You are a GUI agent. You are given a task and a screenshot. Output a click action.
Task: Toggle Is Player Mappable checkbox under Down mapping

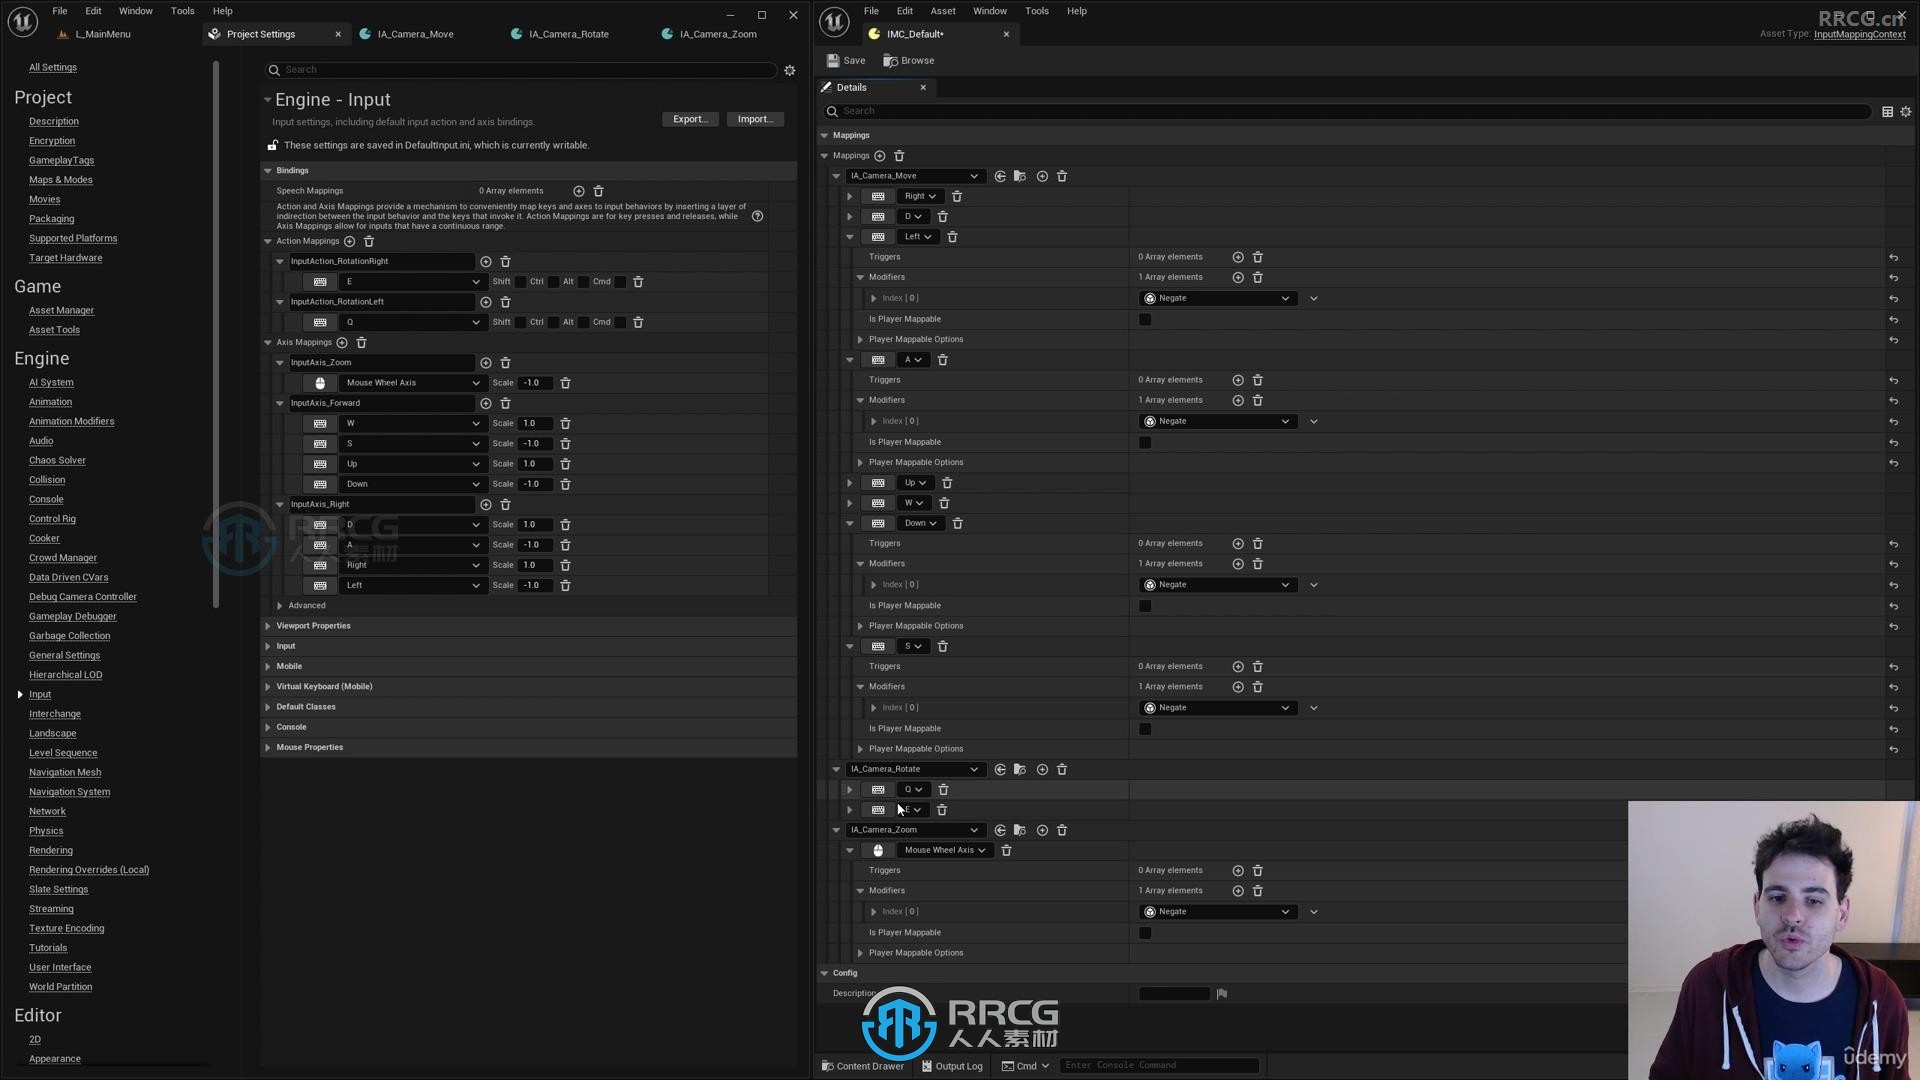[x=1145, y=605]
